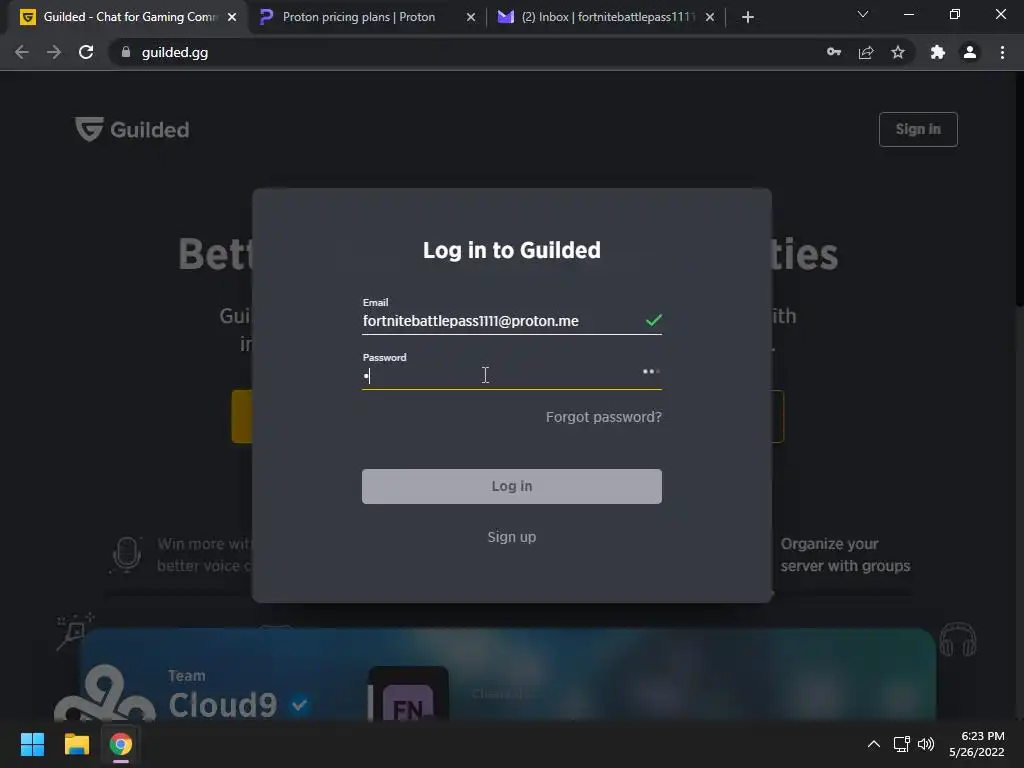Launch File Explorer from the taskbar
This screenshot has height=768, width=1024.
coord(76,744)
